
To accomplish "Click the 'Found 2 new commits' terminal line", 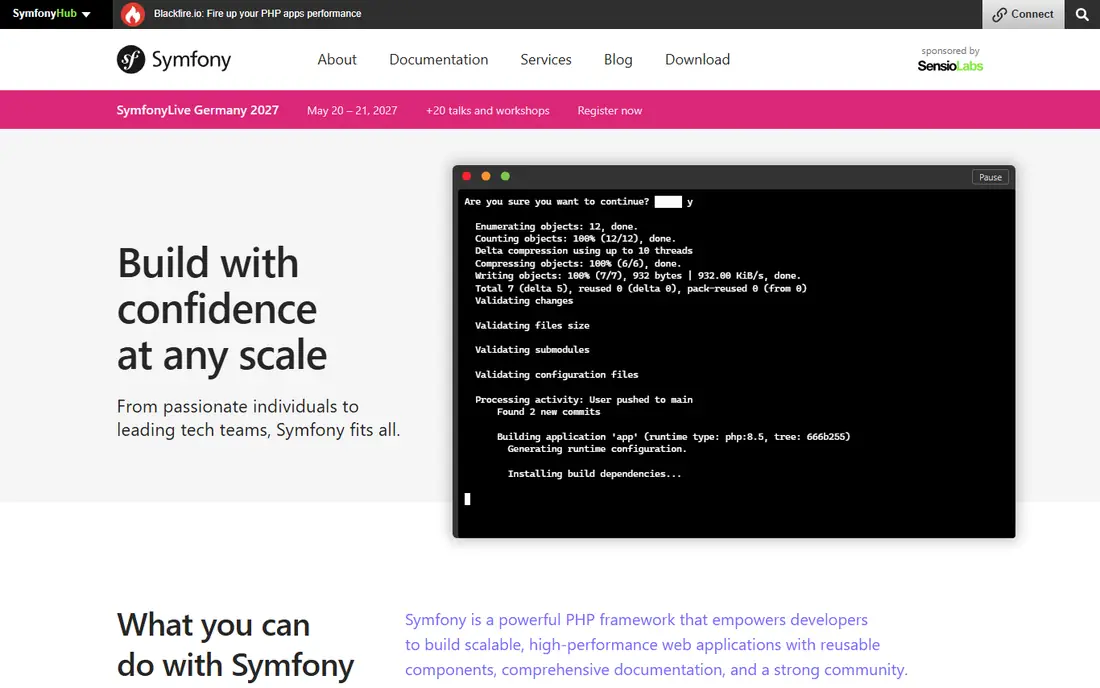I will (549, 412).
